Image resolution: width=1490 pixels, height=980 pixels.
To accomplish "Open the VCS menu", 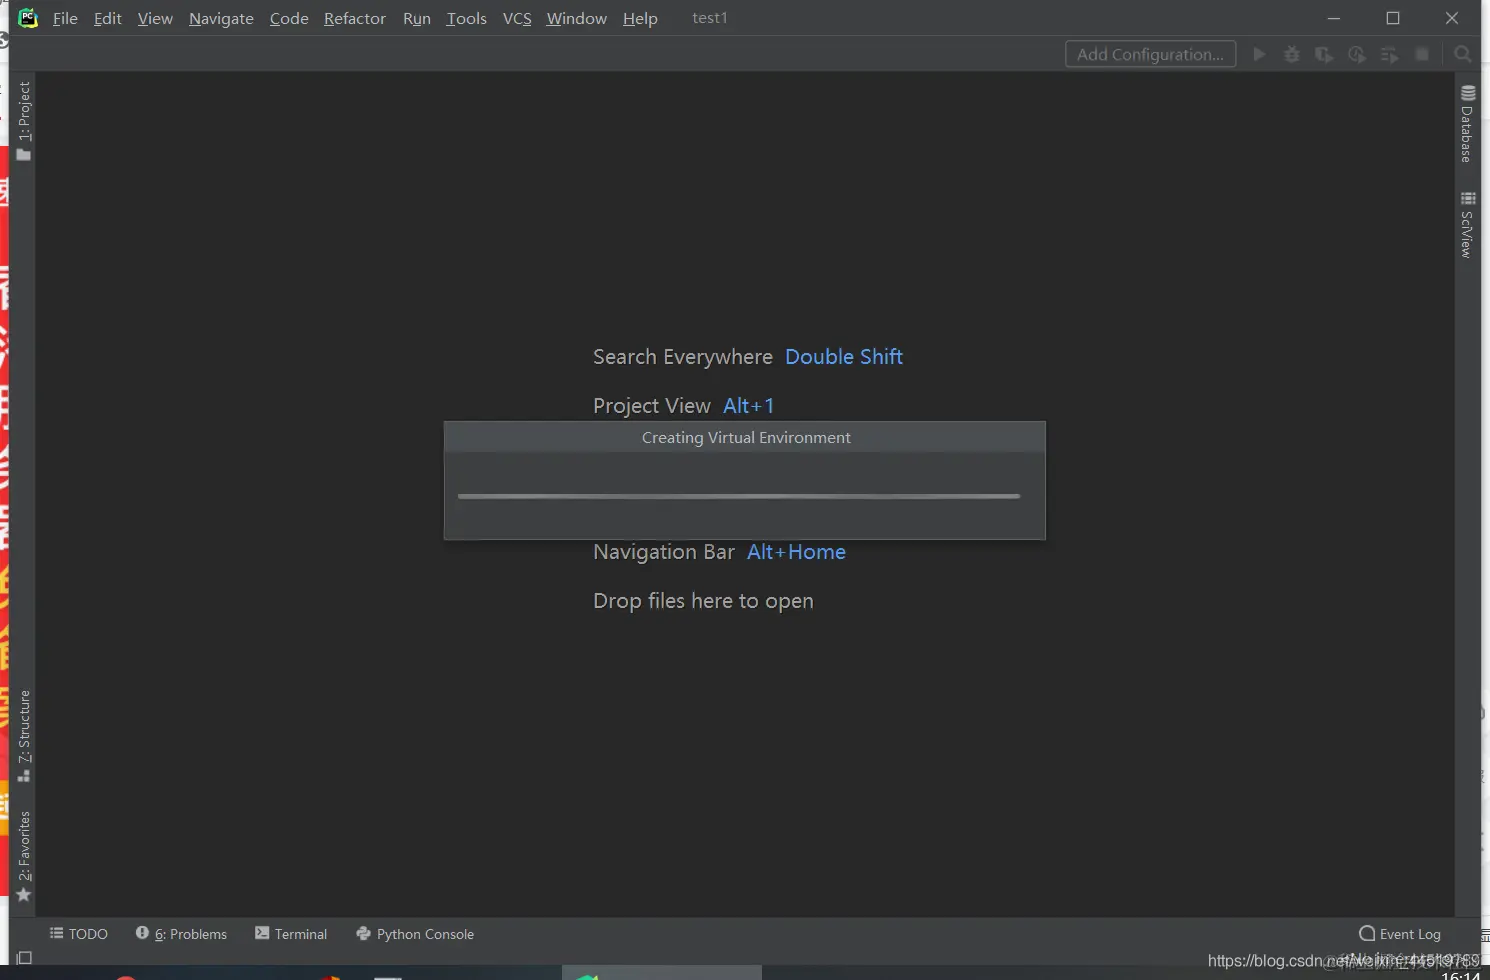I will (x=517, y=18).
